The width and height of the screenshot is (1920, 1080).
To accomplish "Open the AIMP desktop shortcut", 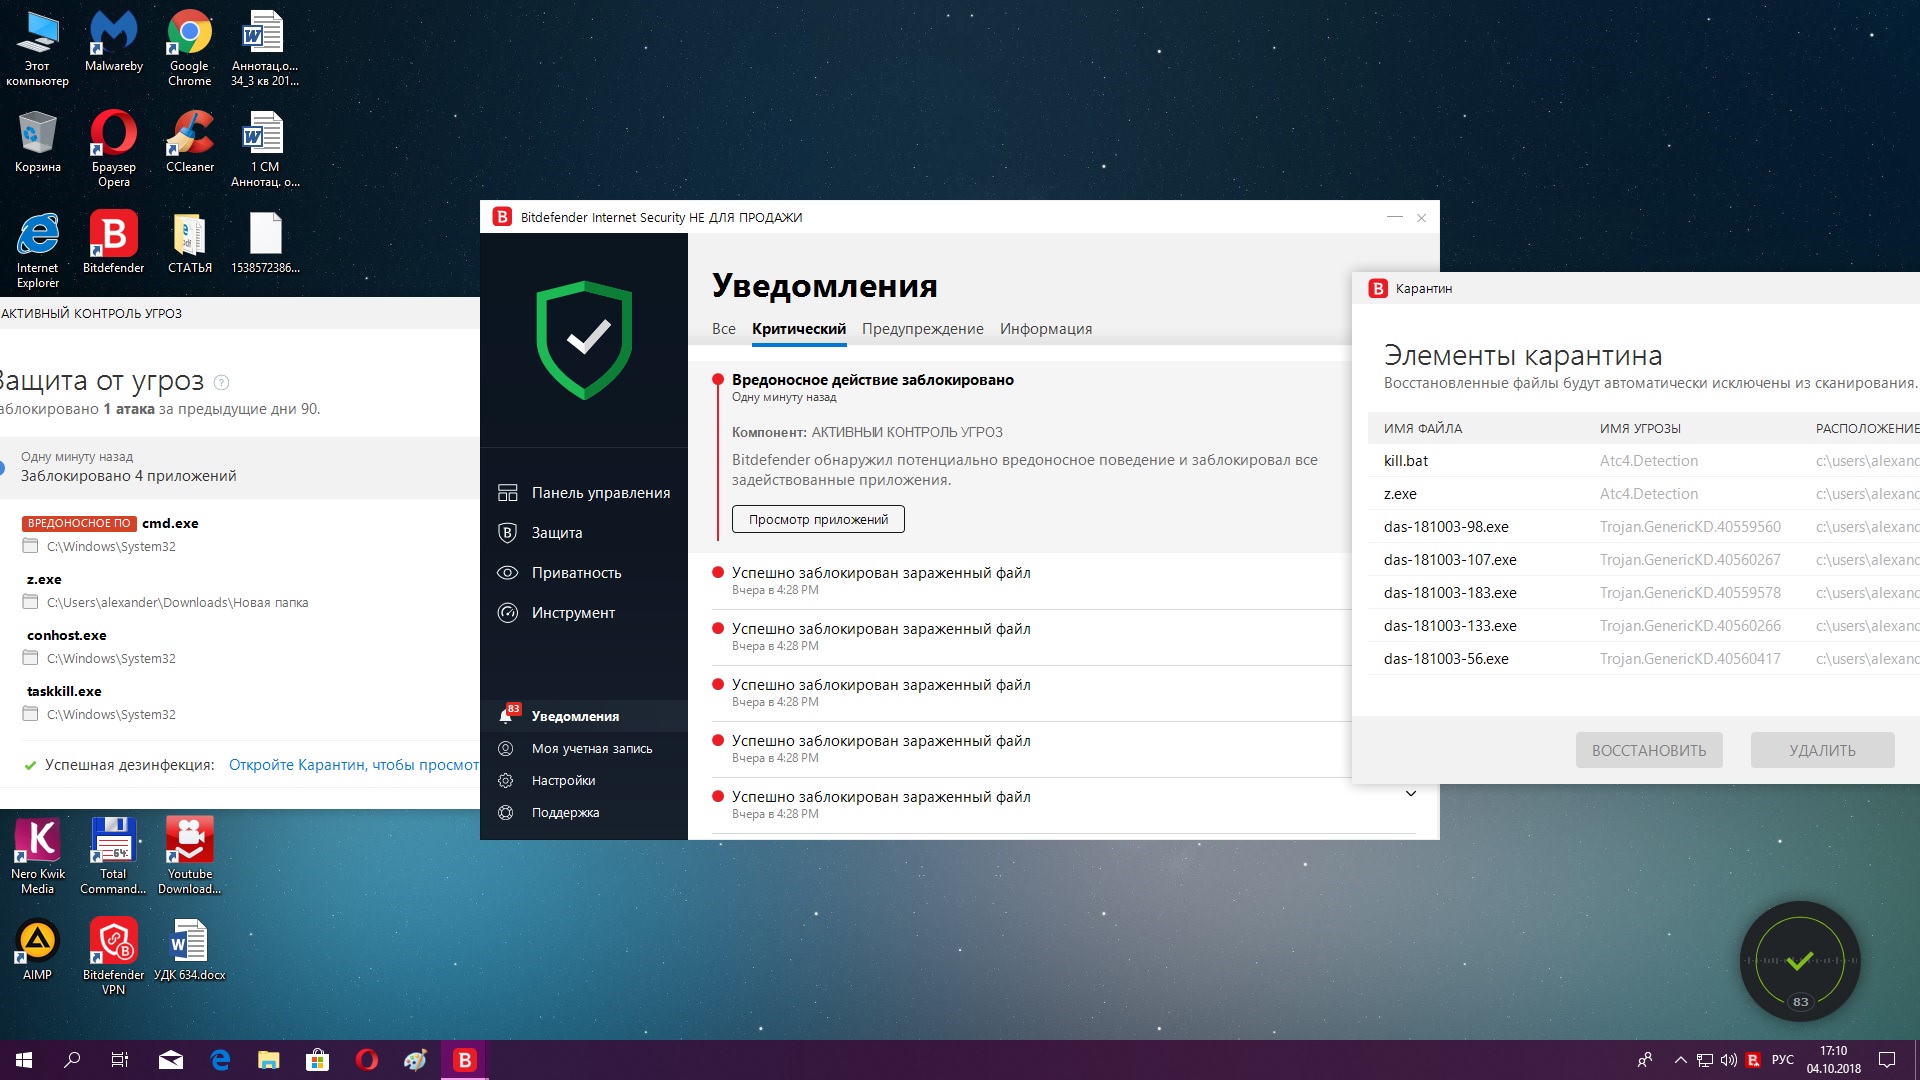I will pyautogui.click(x=38, y=950).
